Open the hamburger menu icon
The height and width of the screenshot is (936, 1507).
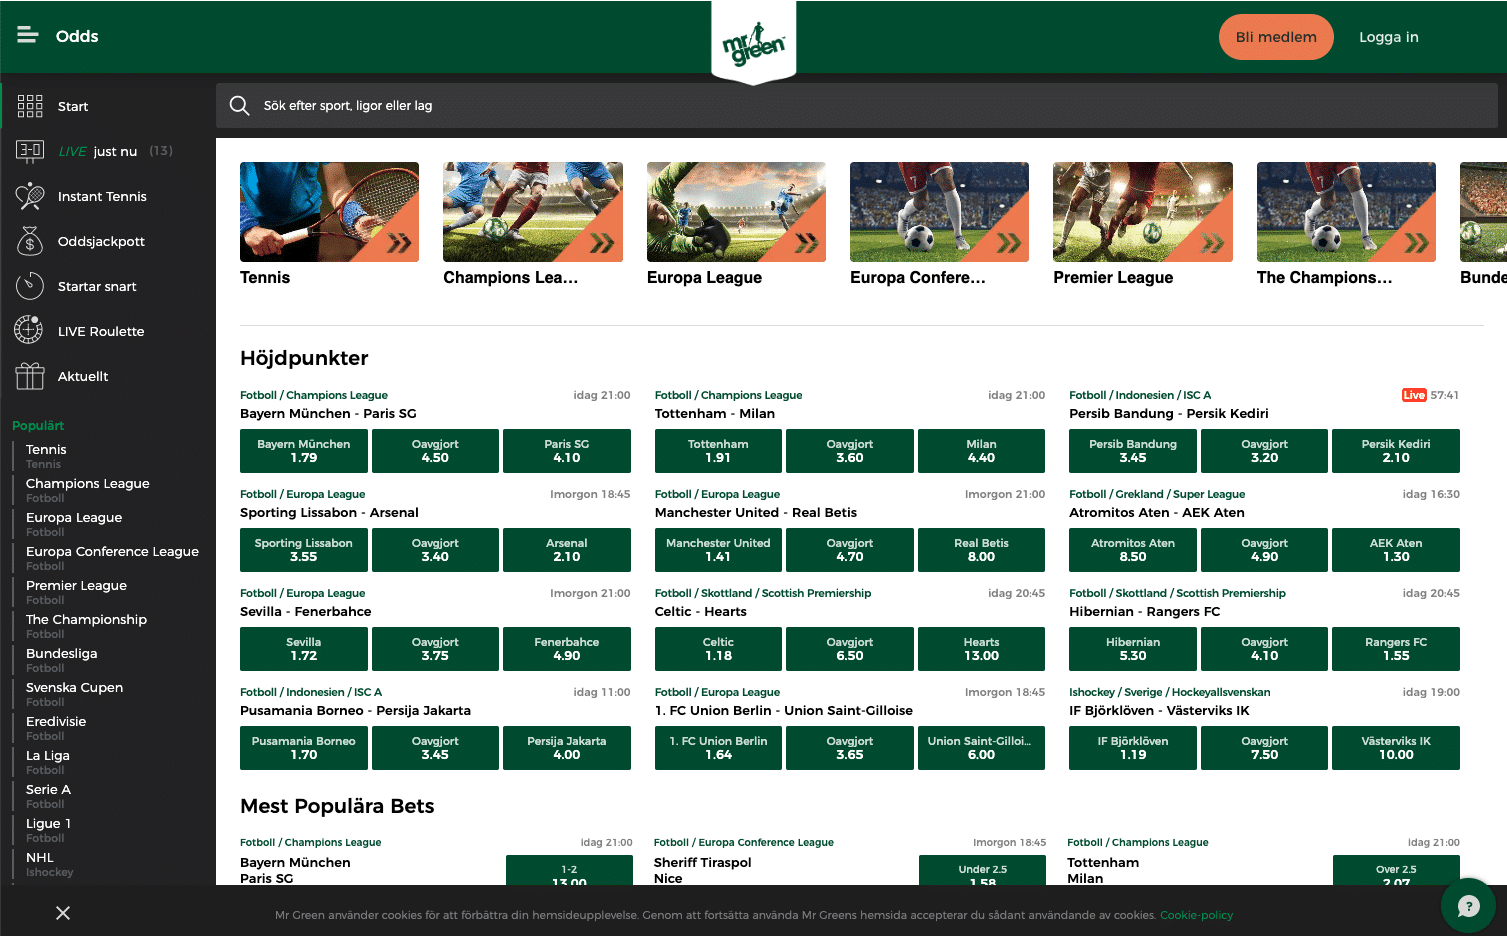pyautogui.click(x=28, y=35)
